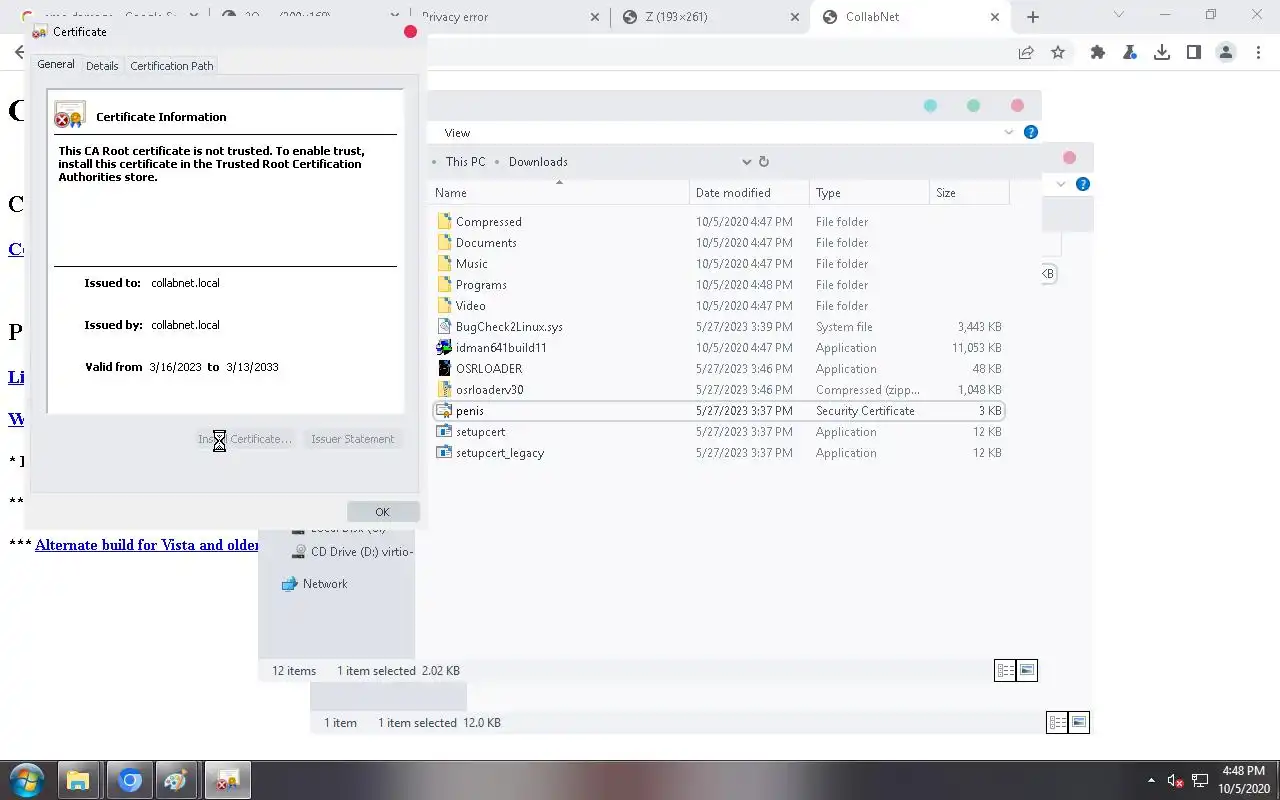The width and height of the screenshot is (1280, 800).
Task: Click OK in the Certificate dialog
Action: pos(382,512)
